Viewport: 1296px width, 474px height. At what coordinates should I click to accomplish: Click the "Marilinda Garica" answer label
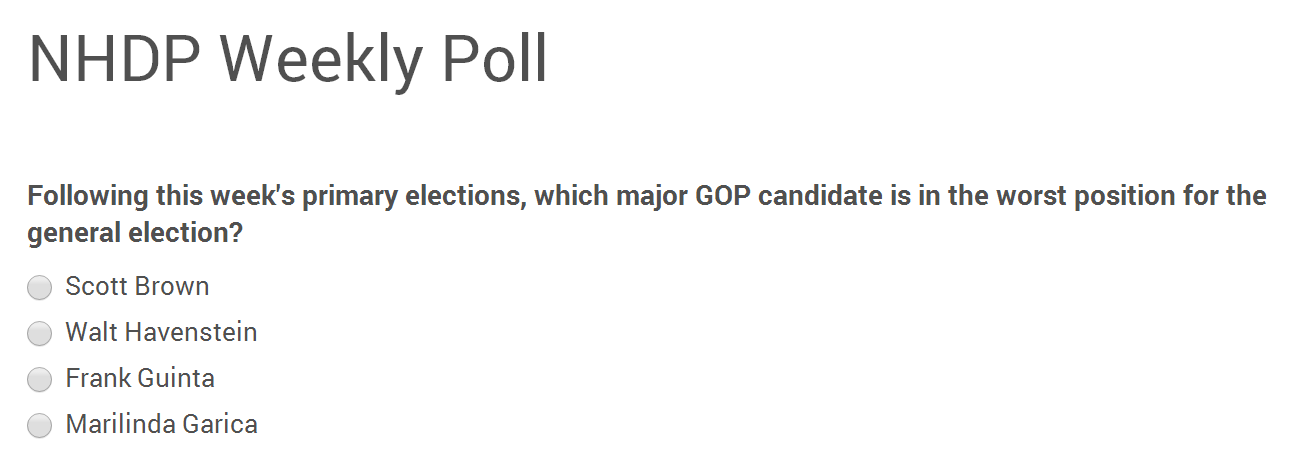(161, 425)
